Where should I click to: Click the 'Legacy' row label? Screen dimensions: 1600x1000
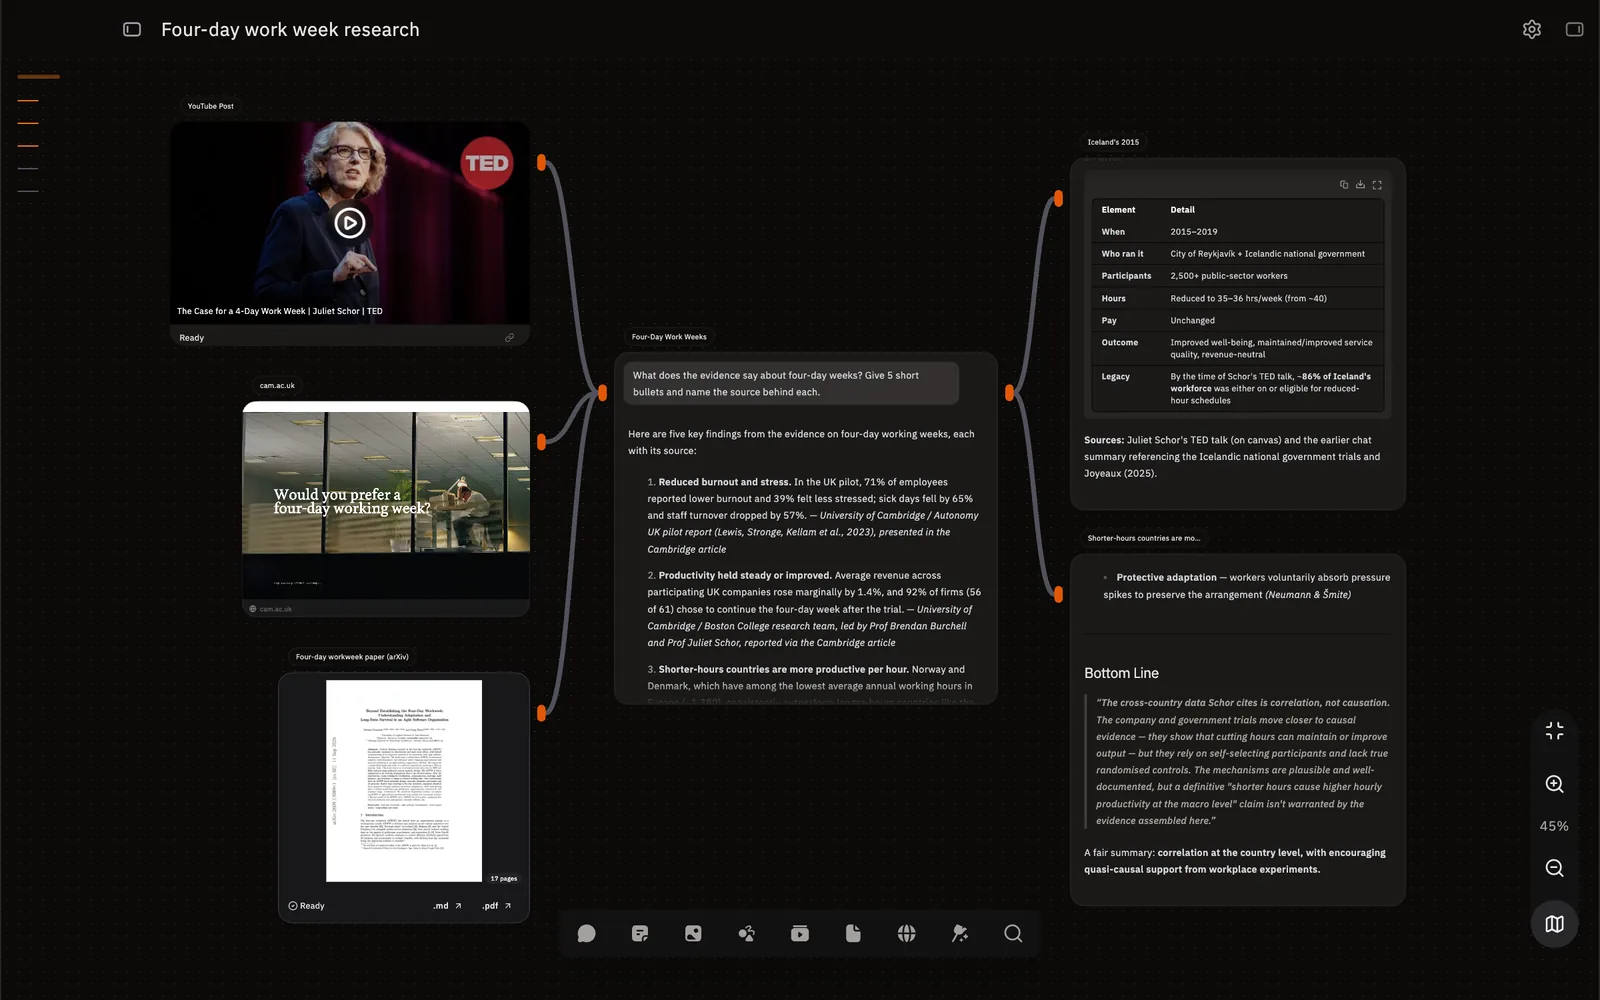[1115, 377]
